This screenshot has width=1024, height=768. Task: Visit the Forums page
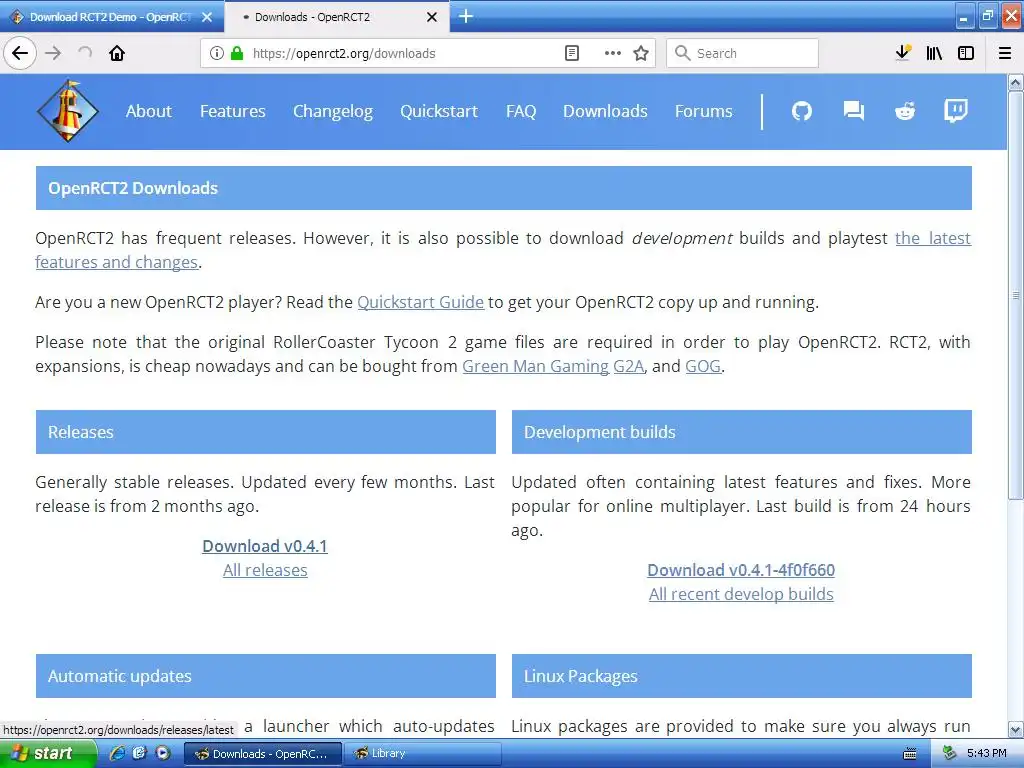click(x=703, y=111)
